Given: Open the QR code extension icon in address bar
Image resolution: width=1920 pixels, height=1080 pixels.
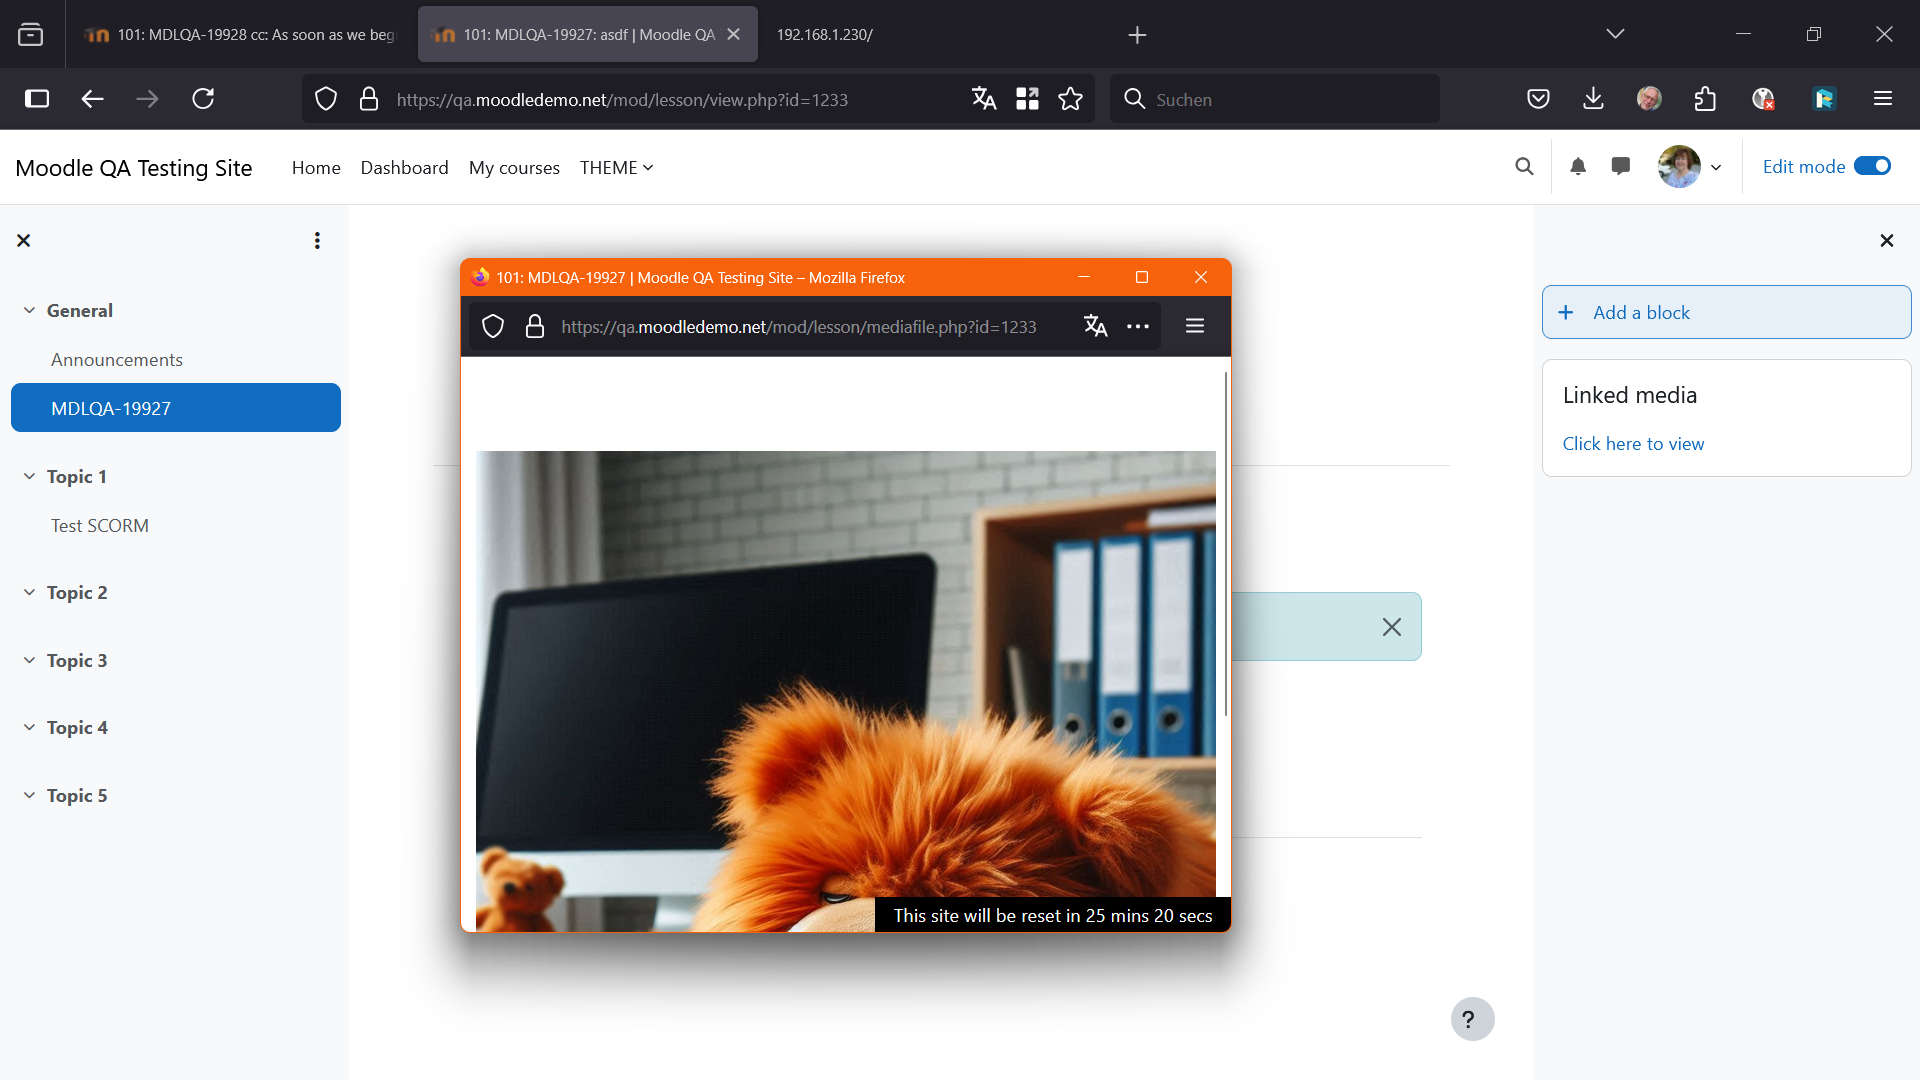Looking at the screenshot, I should click(1027, 99).
